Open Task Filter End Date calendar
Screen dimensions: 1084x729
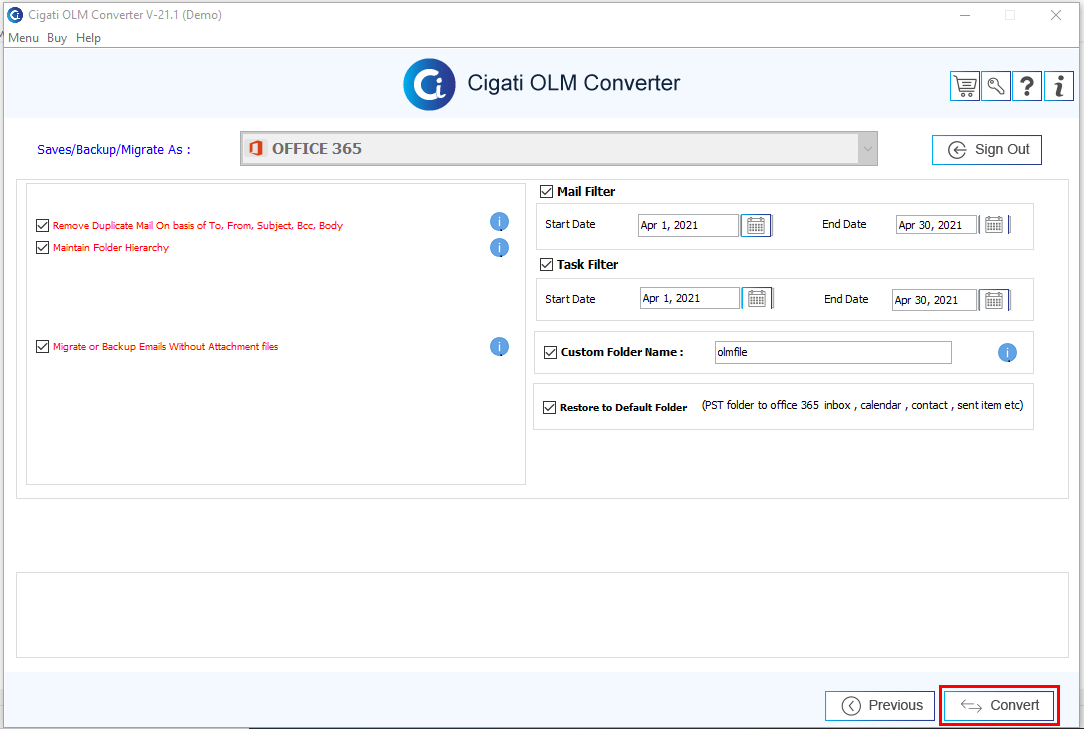[x=993, y=300]
